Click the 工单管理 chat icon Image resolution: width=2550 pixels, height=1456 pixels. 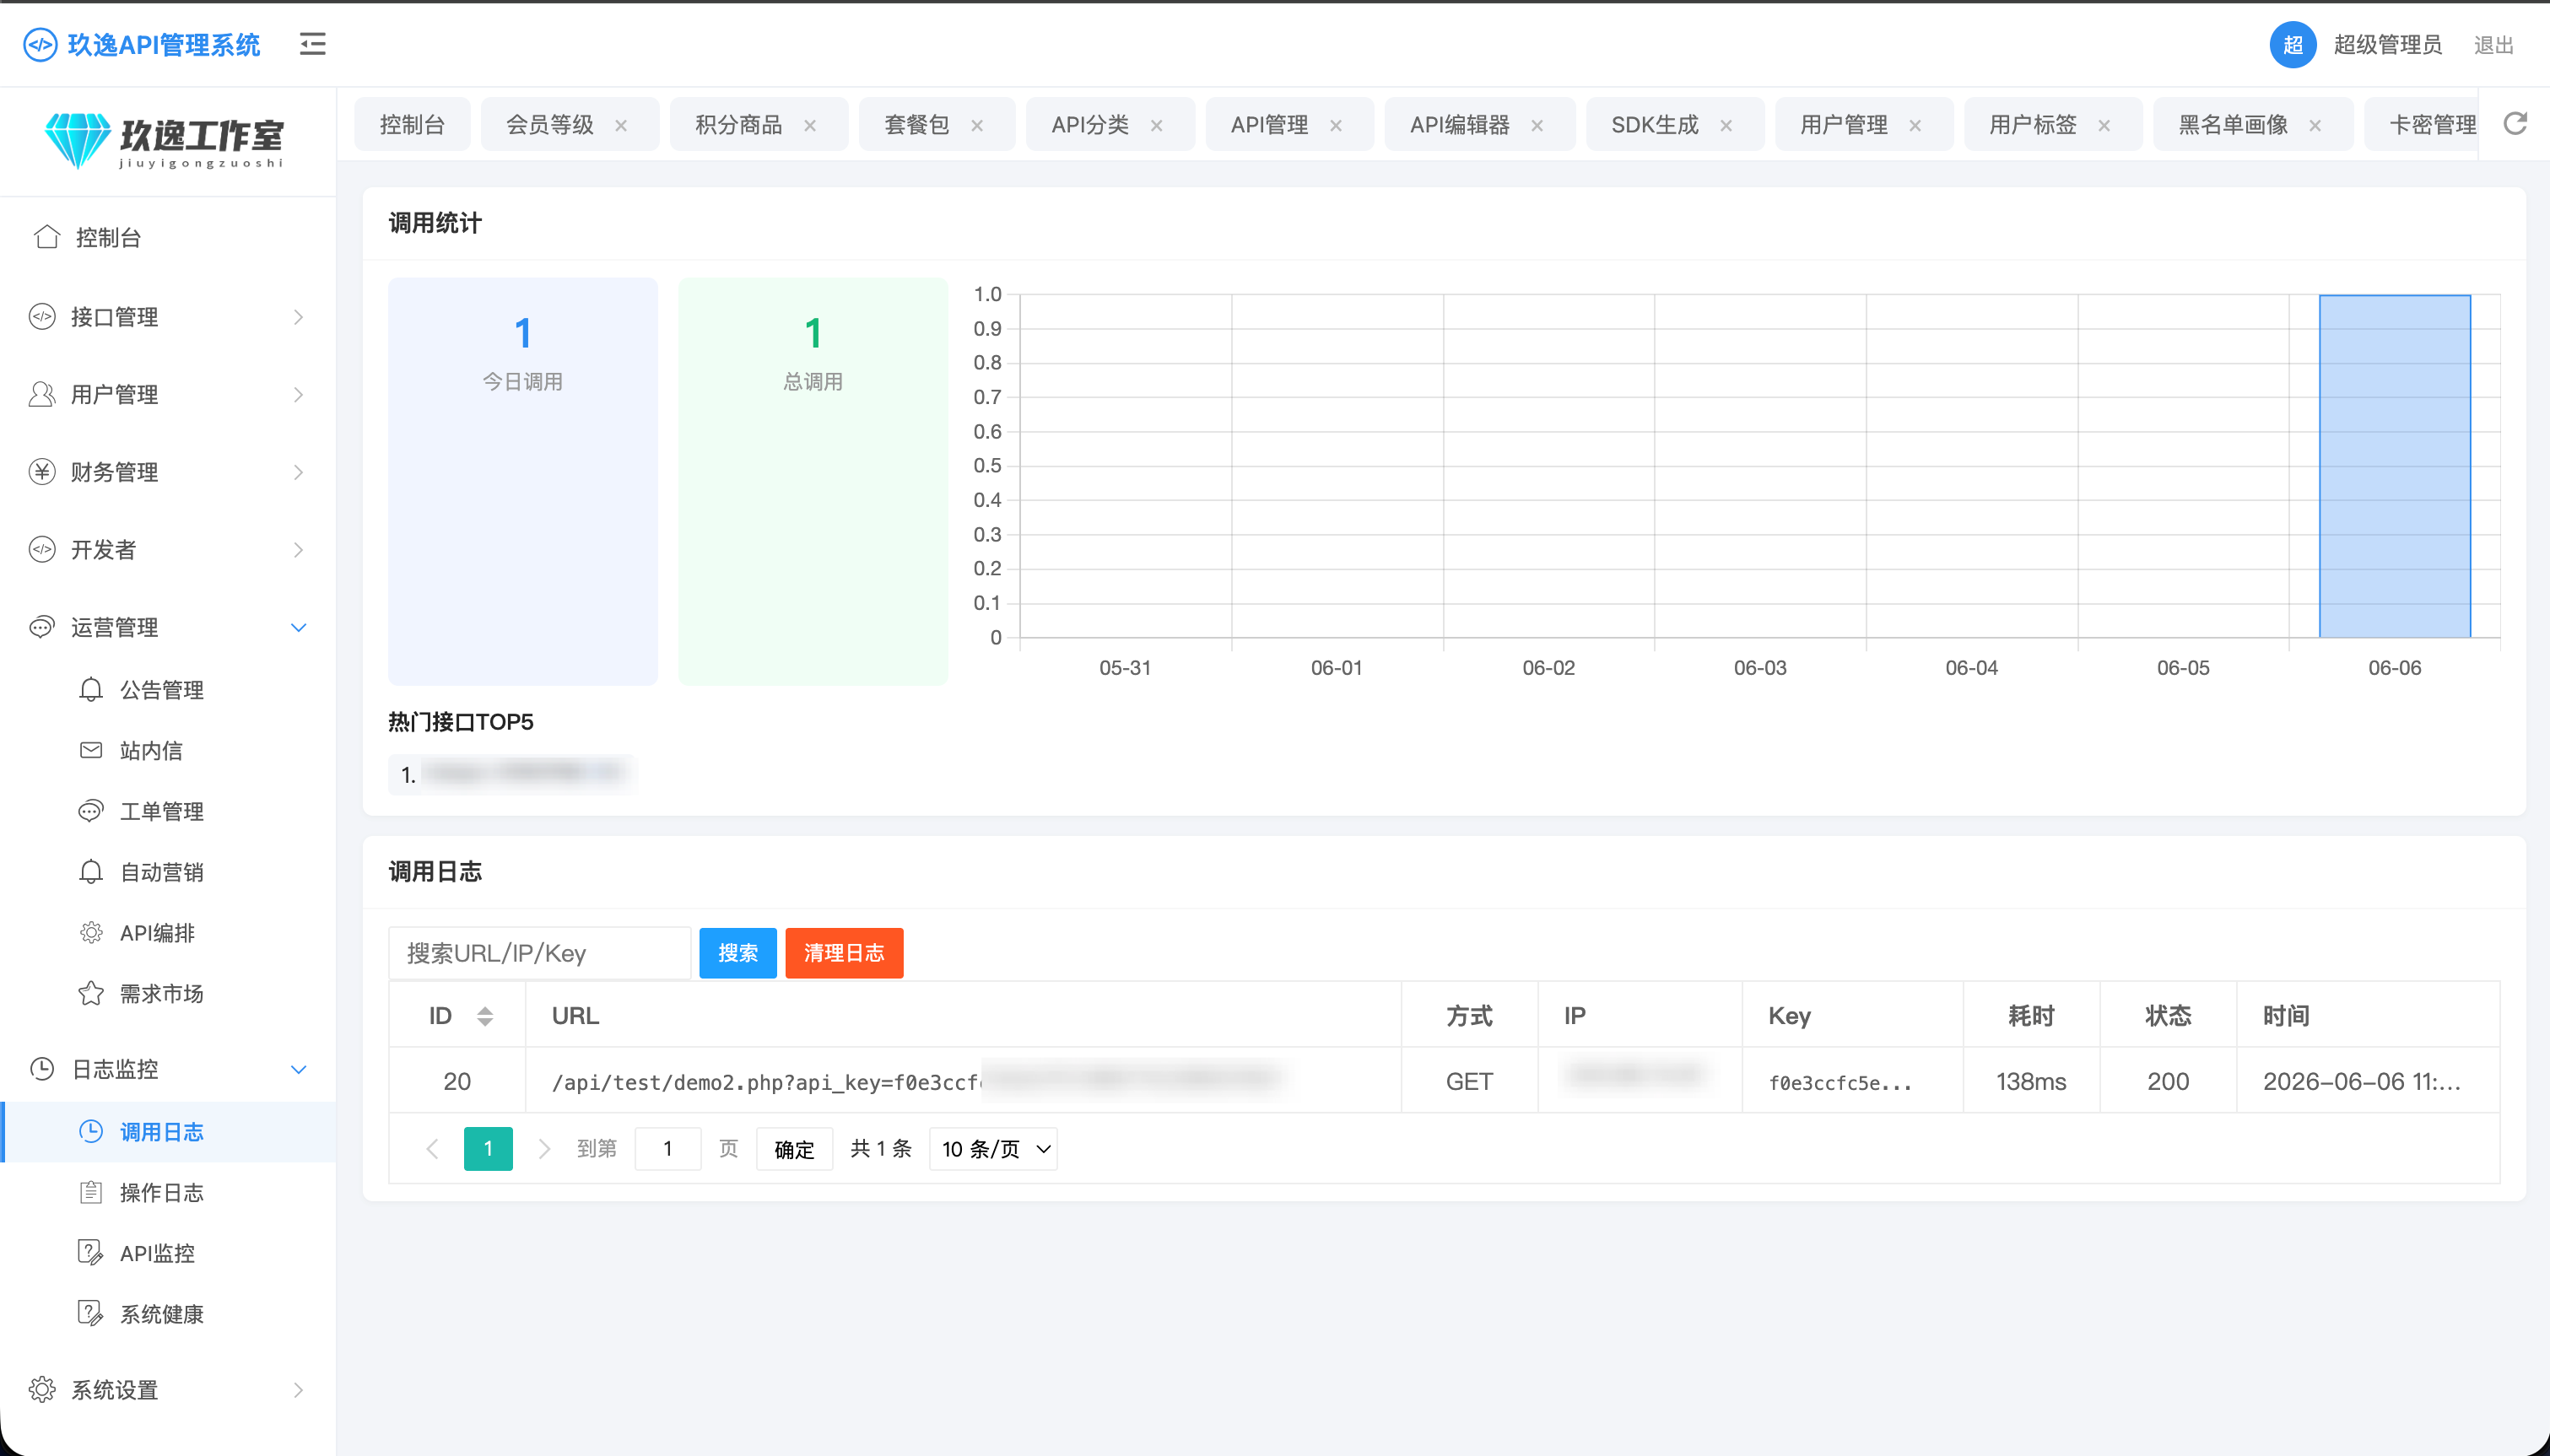[91, 811]
